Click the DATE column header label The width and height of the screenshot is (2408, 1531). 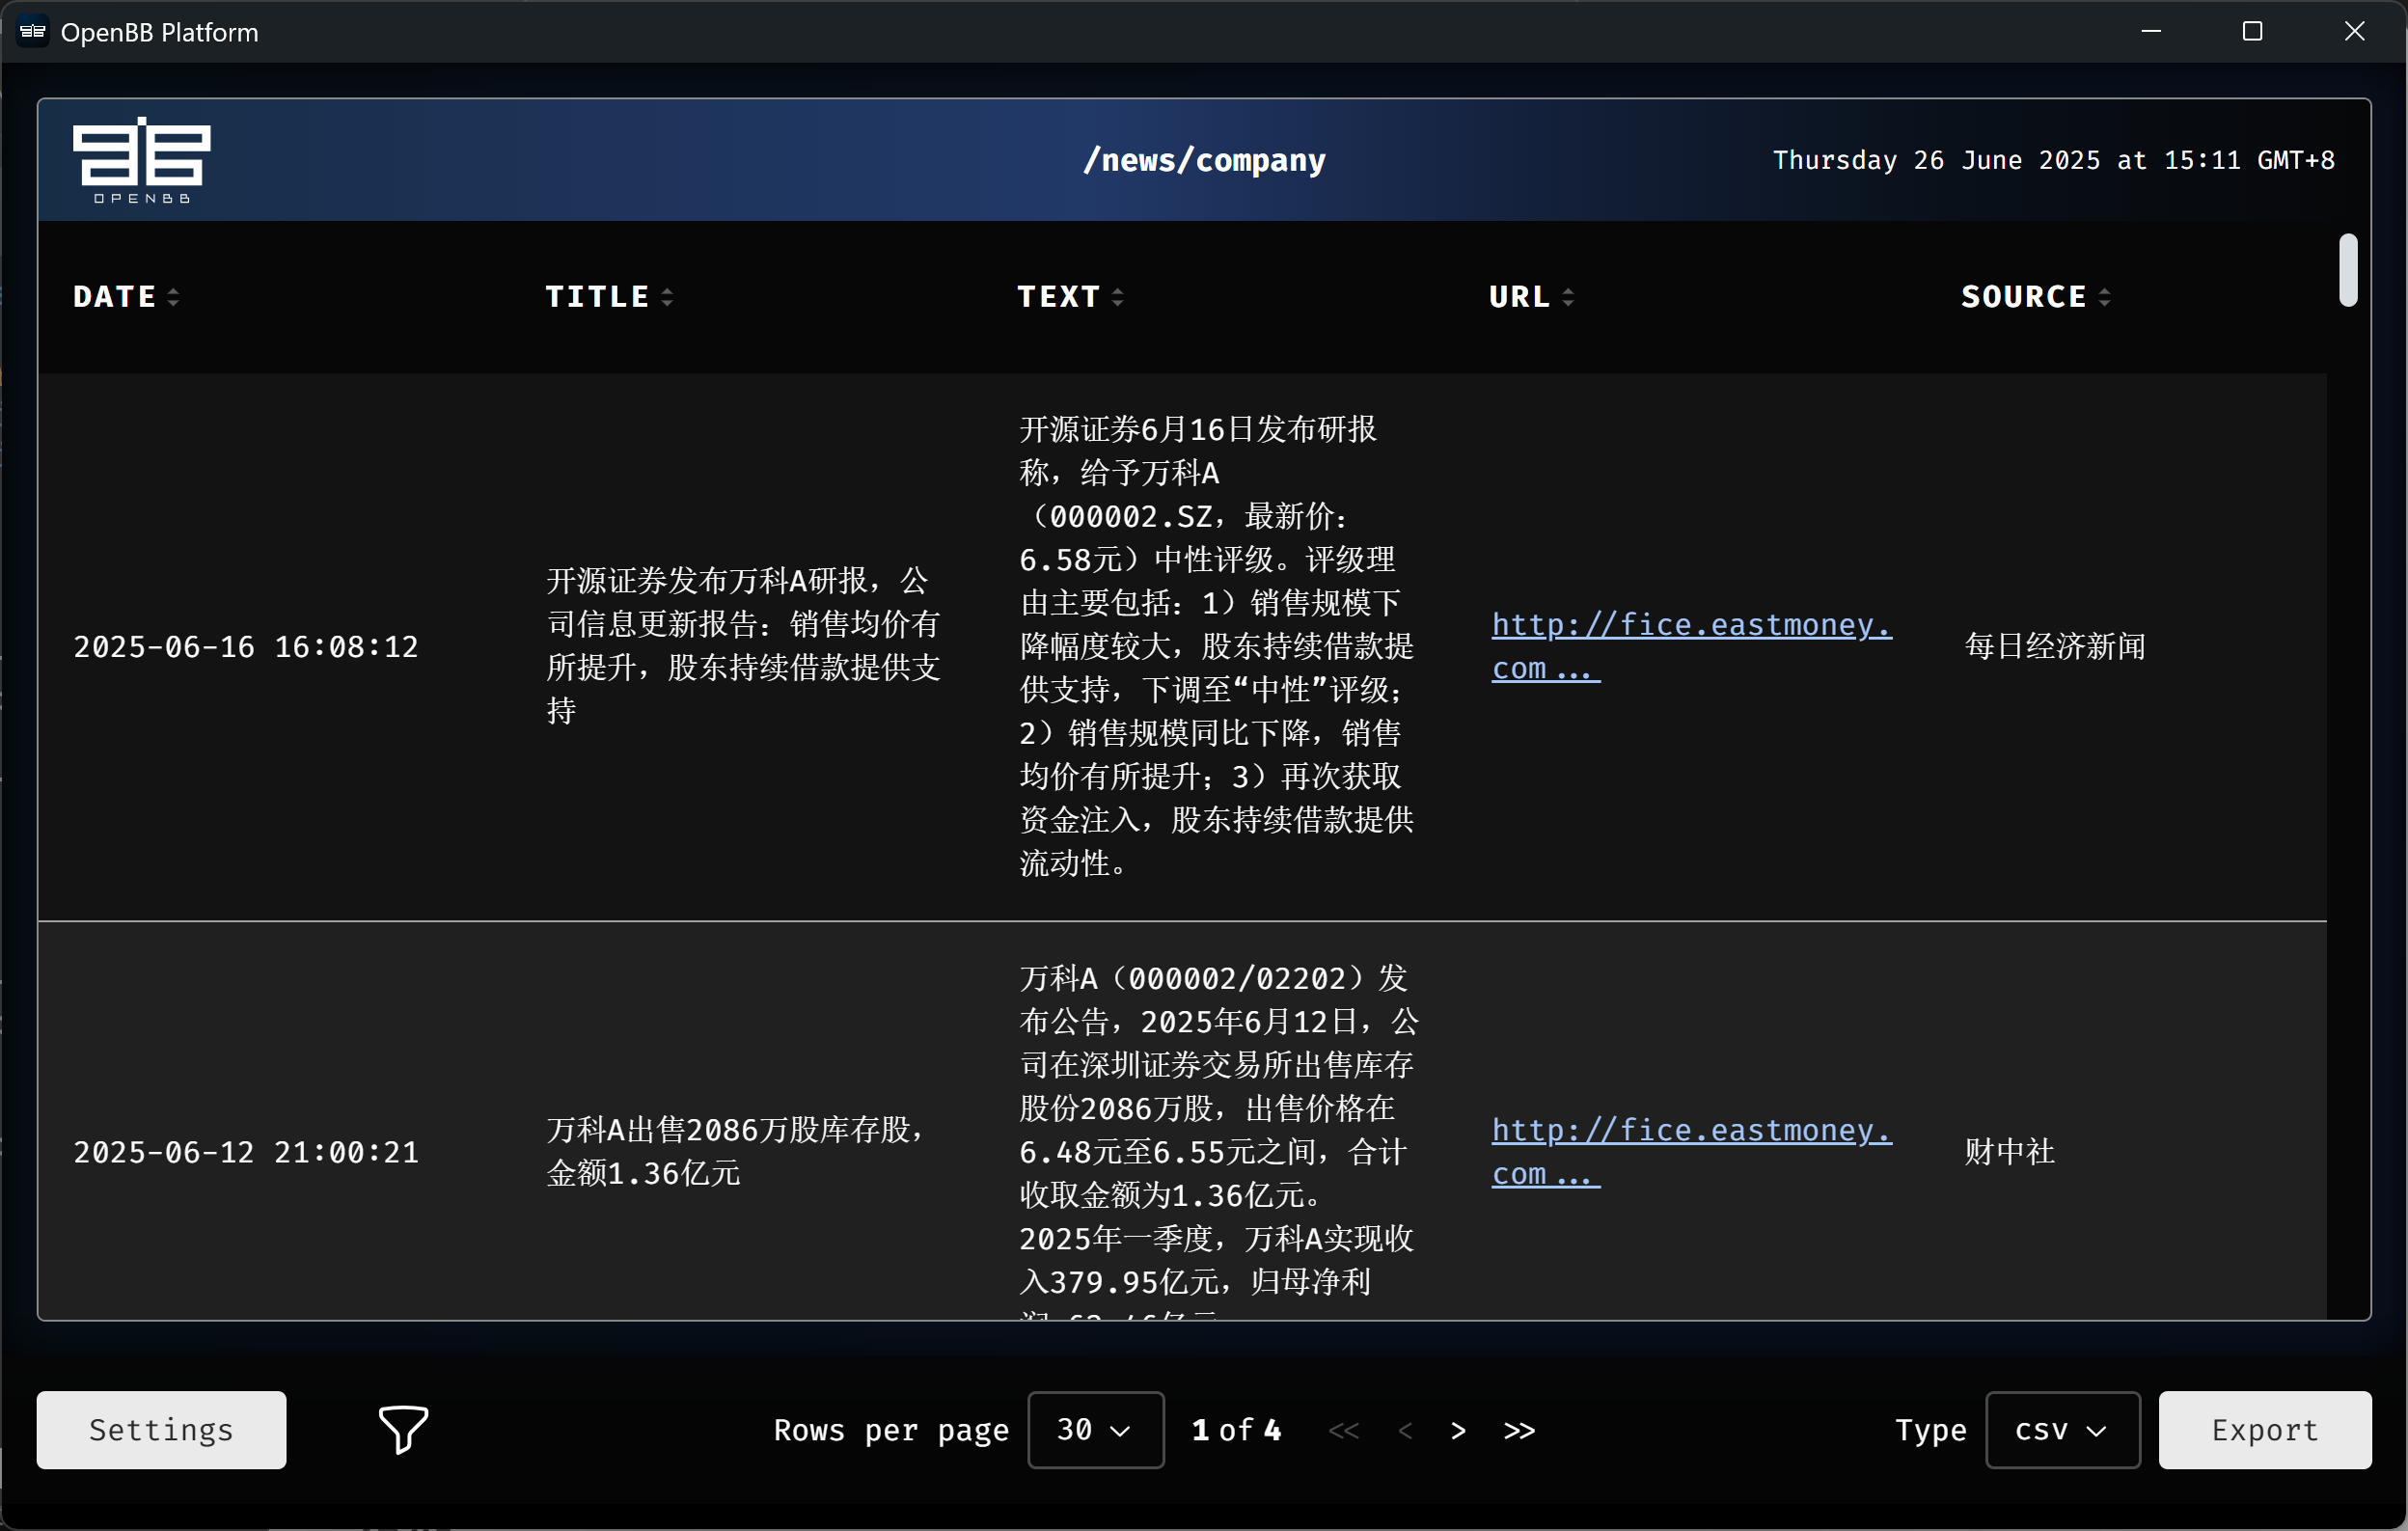click(x=114, y=297)
